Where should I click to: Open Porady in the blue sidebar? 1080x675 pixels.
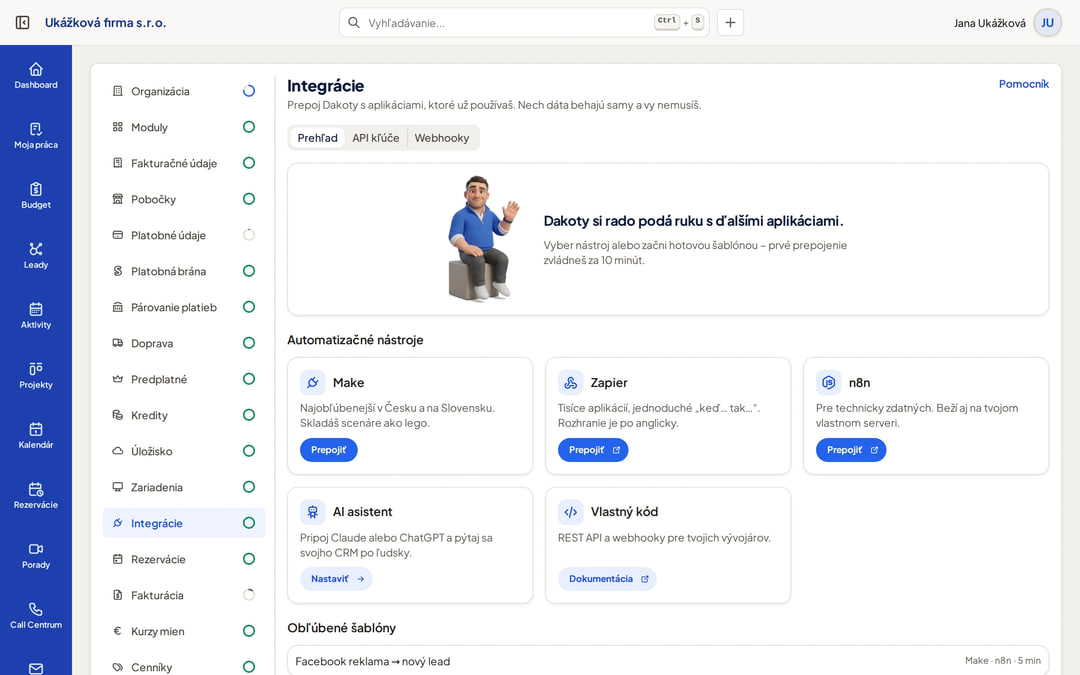[x=36, y=555]
